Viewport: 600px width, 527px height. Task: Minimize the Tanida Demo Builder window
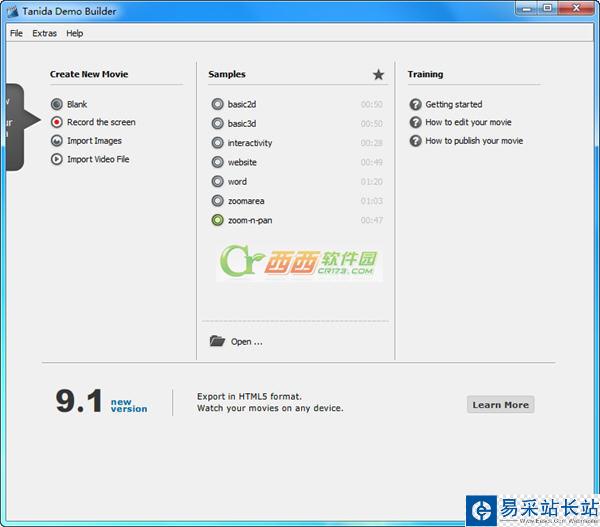point(528,8)
